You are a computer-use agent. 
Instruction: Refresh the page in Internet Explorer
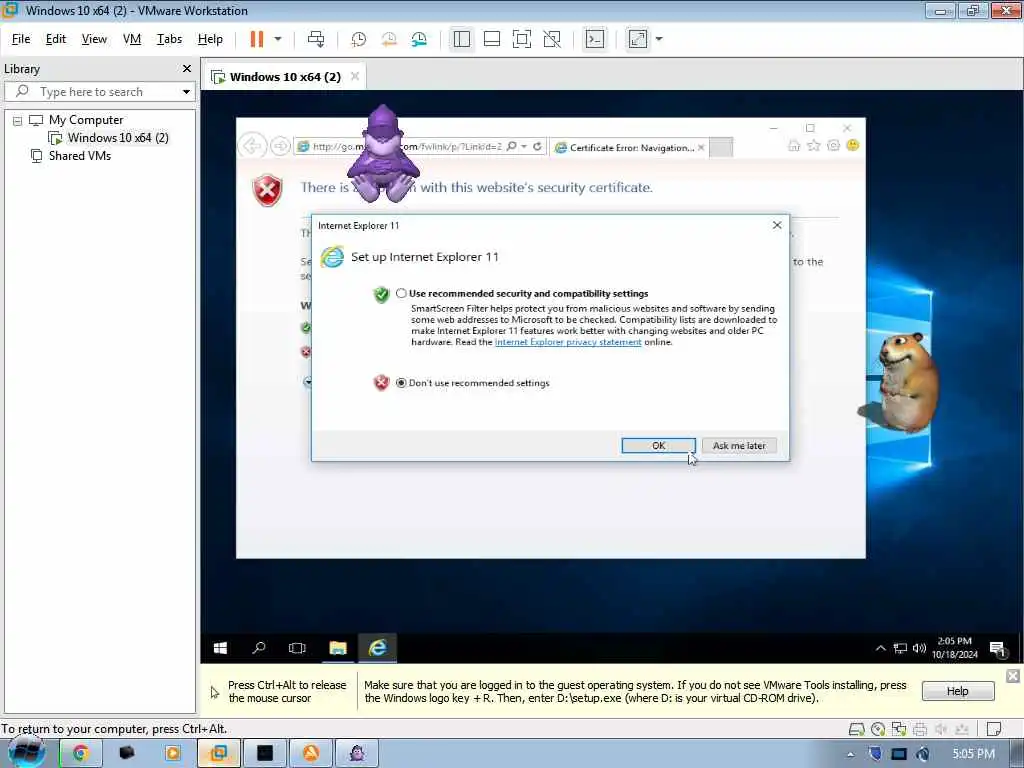[x=537, y=146]
